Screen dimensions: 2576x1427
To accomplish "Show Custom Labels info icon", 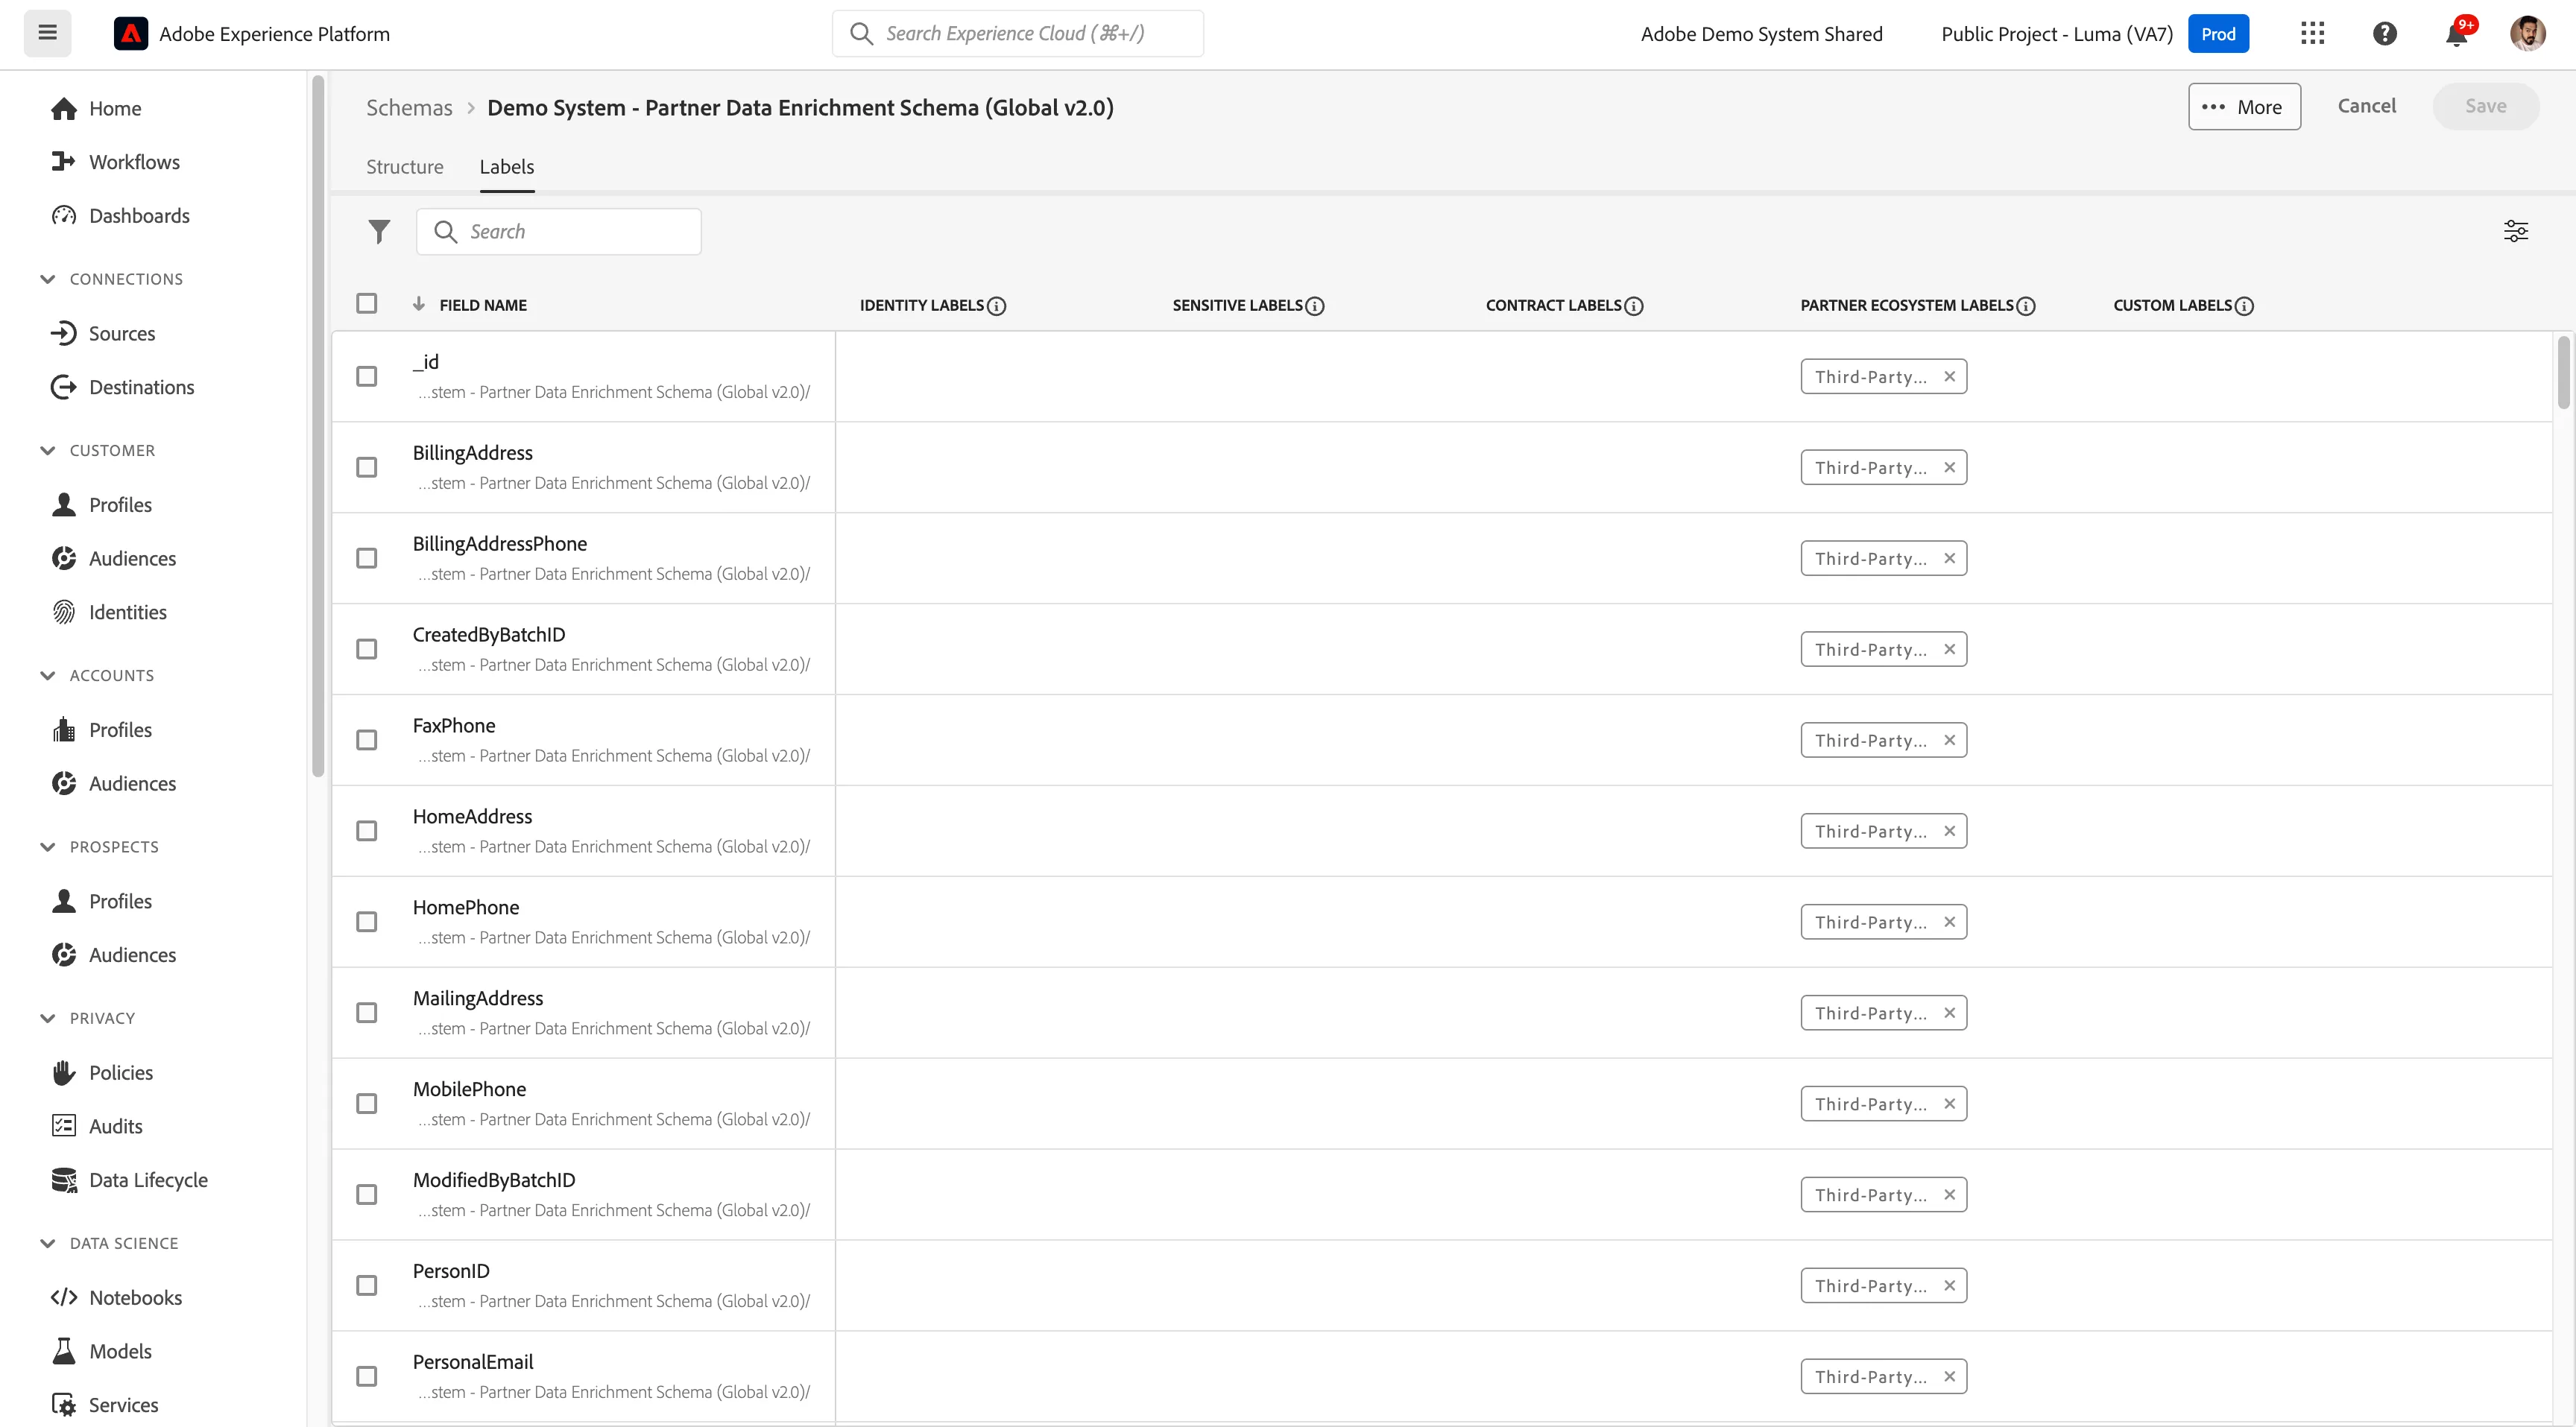I will [x=2244, y=306].
